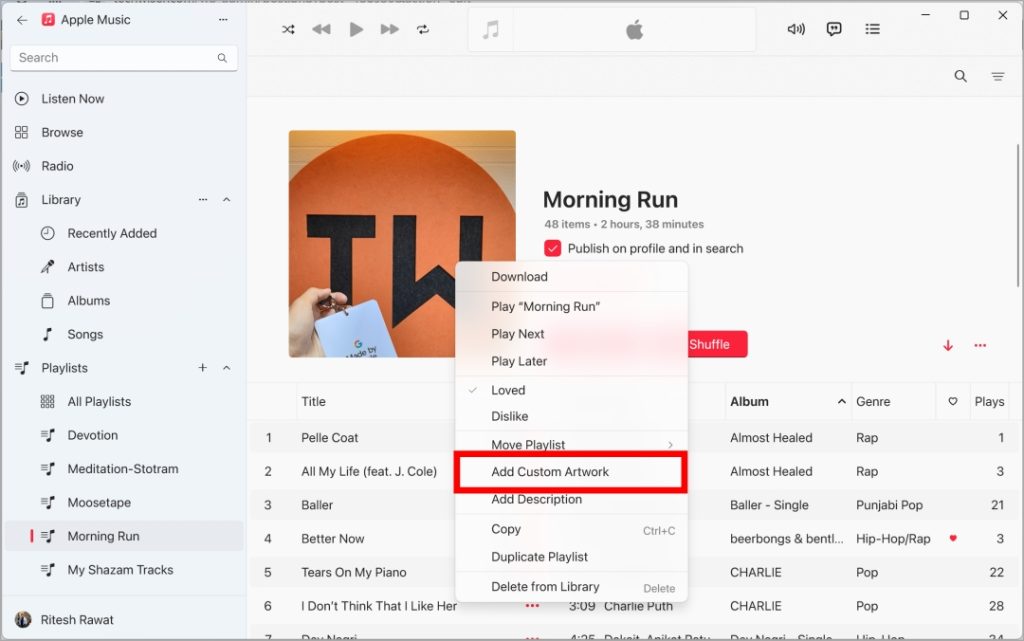Collapse the Playlists section chevron
The height and width of the screenshot is (641, 1024).
(x=226, y=368)
